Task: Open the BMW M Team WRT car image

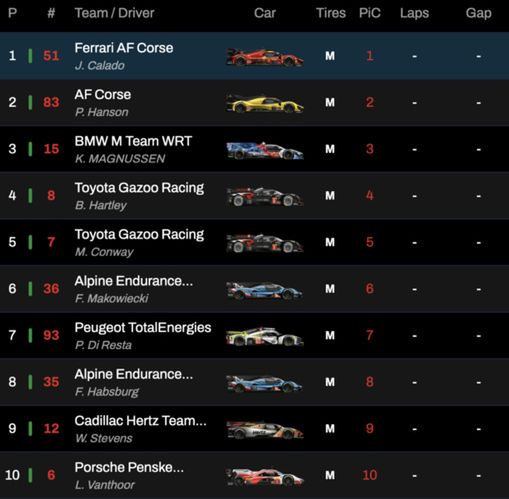Action: point(265,151)
